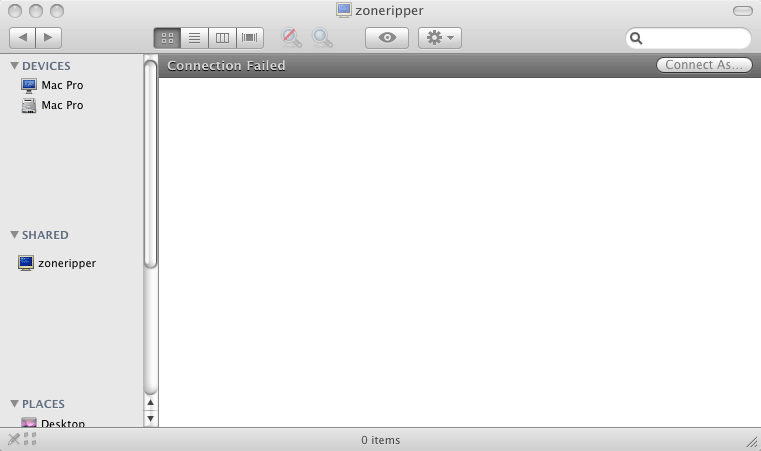Image resolution: width=761 pixels, height=451 pixels.
Task: Close the zoneripper window
Action: [15, 11]
